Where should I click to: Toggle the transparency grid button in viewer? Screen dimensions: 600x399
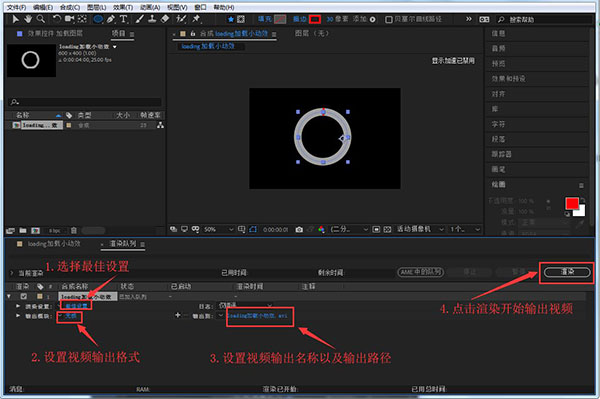pyautogui.click(x=387, y=230)
